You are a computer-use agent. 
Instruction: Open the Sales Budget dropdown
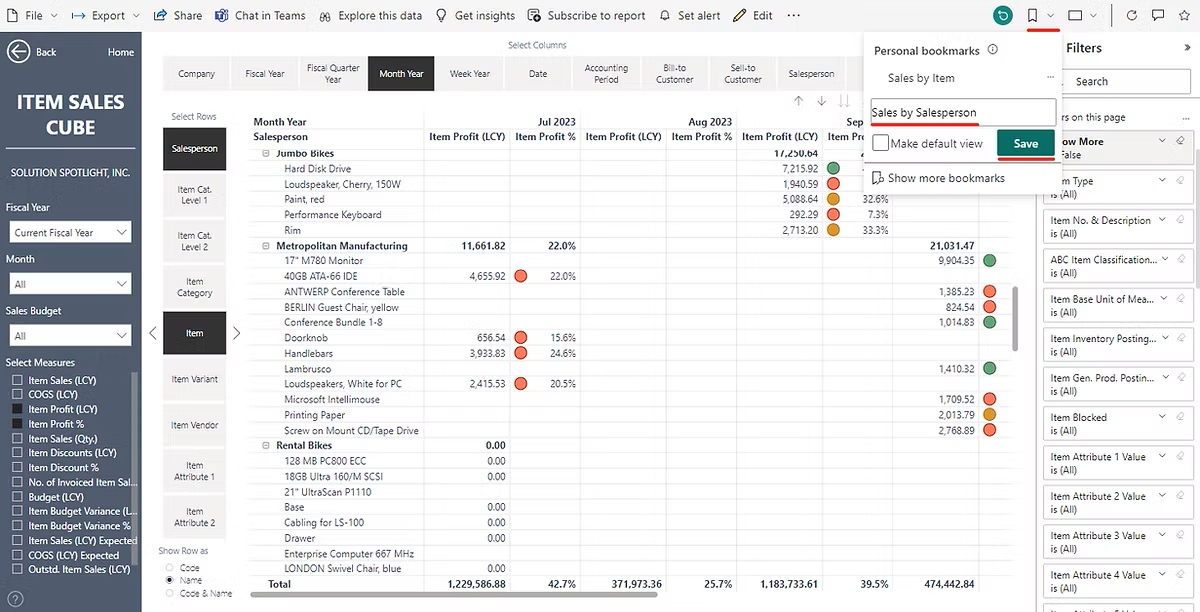68,336
